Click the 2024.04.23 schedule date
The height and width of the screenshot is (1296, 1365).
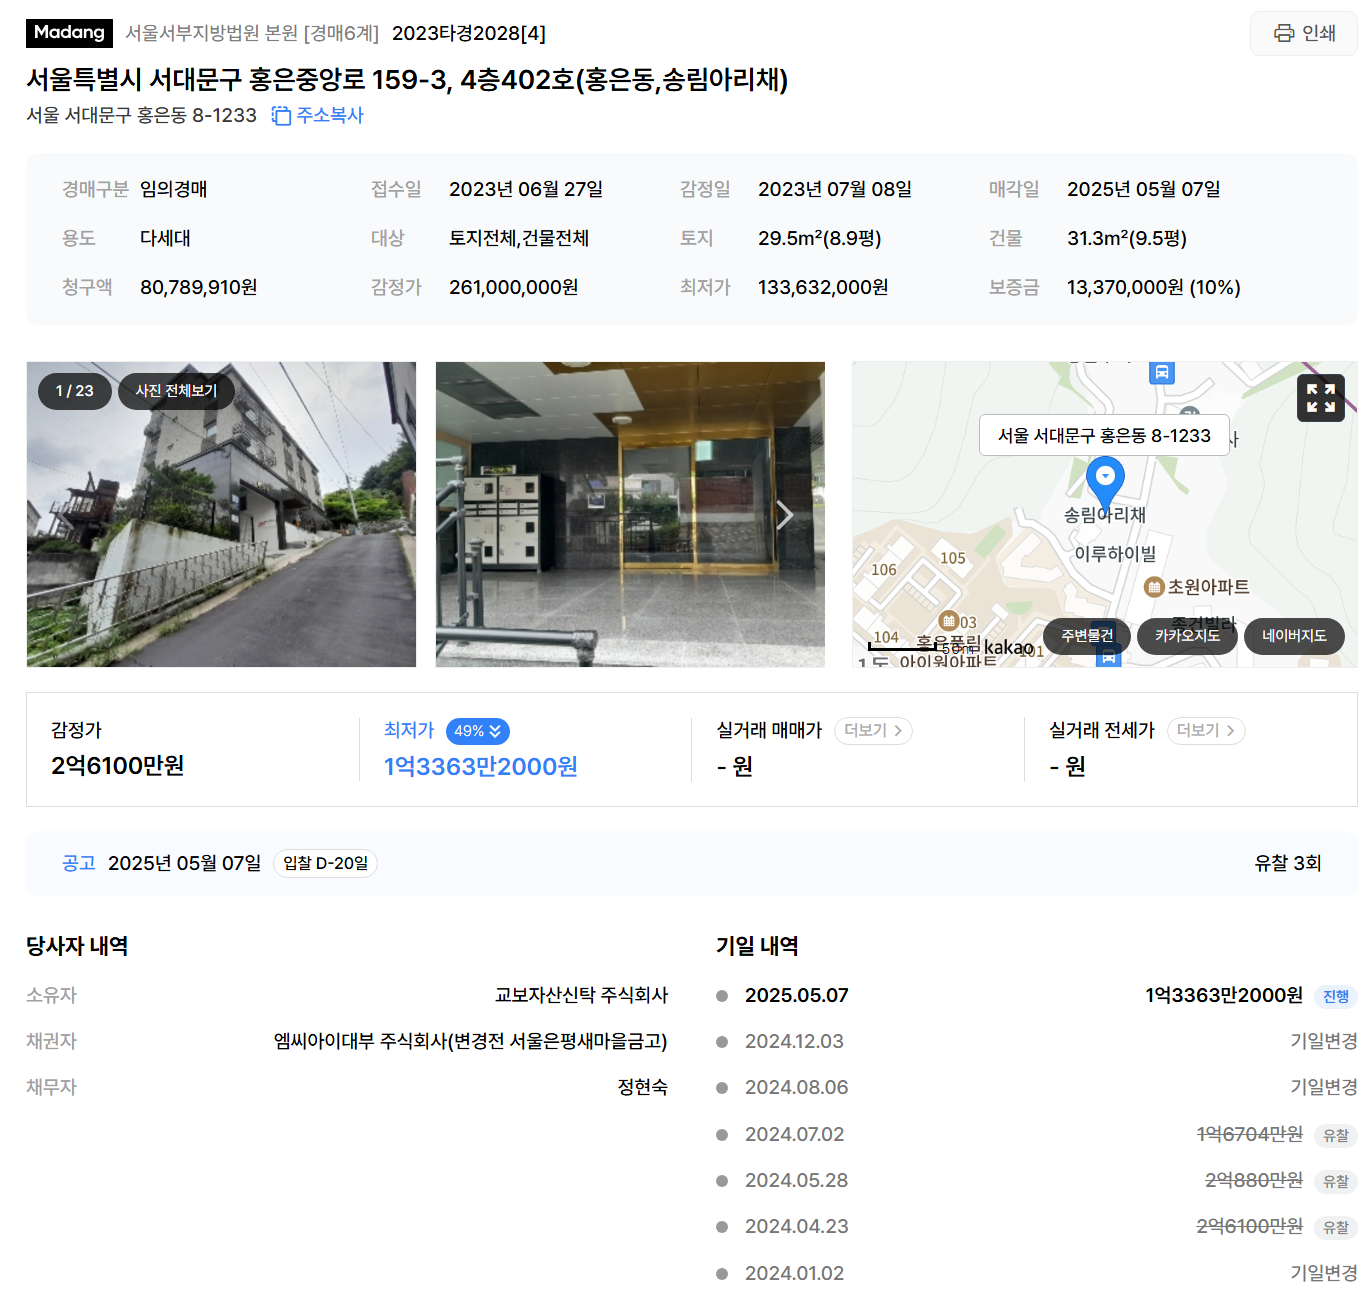(x=796, y=1227)
